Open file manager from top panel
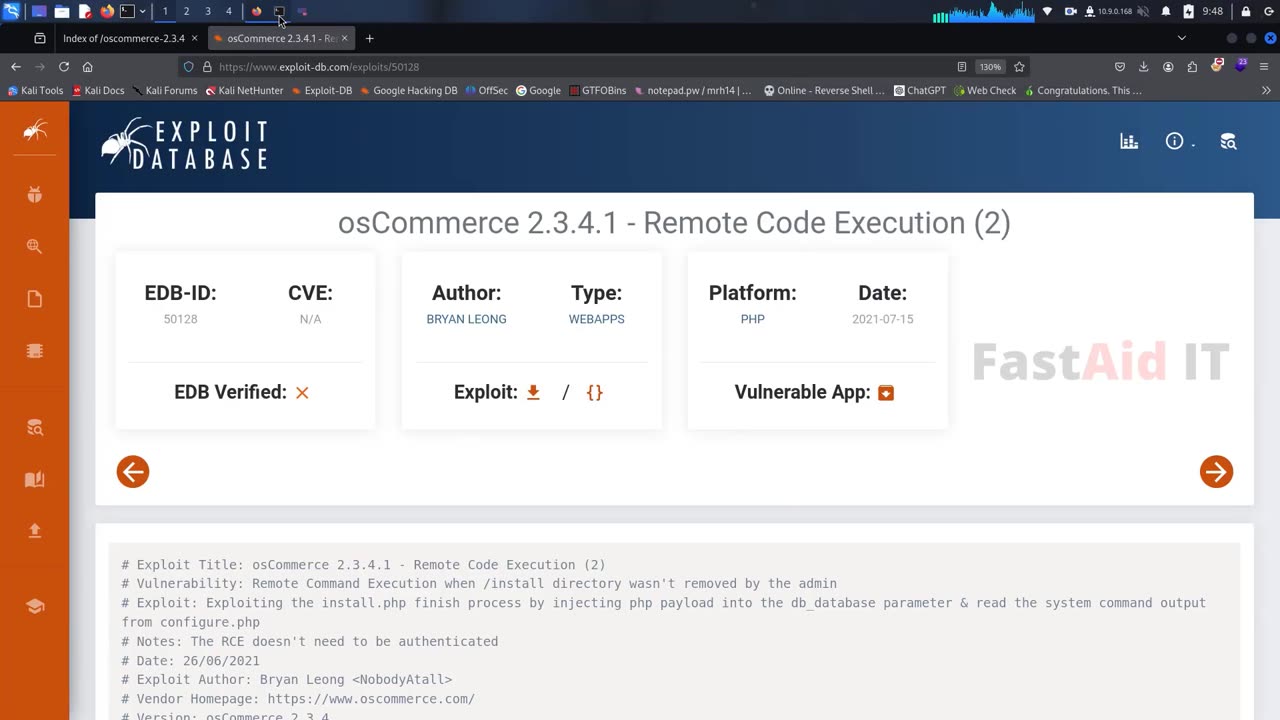 (62, 12)
